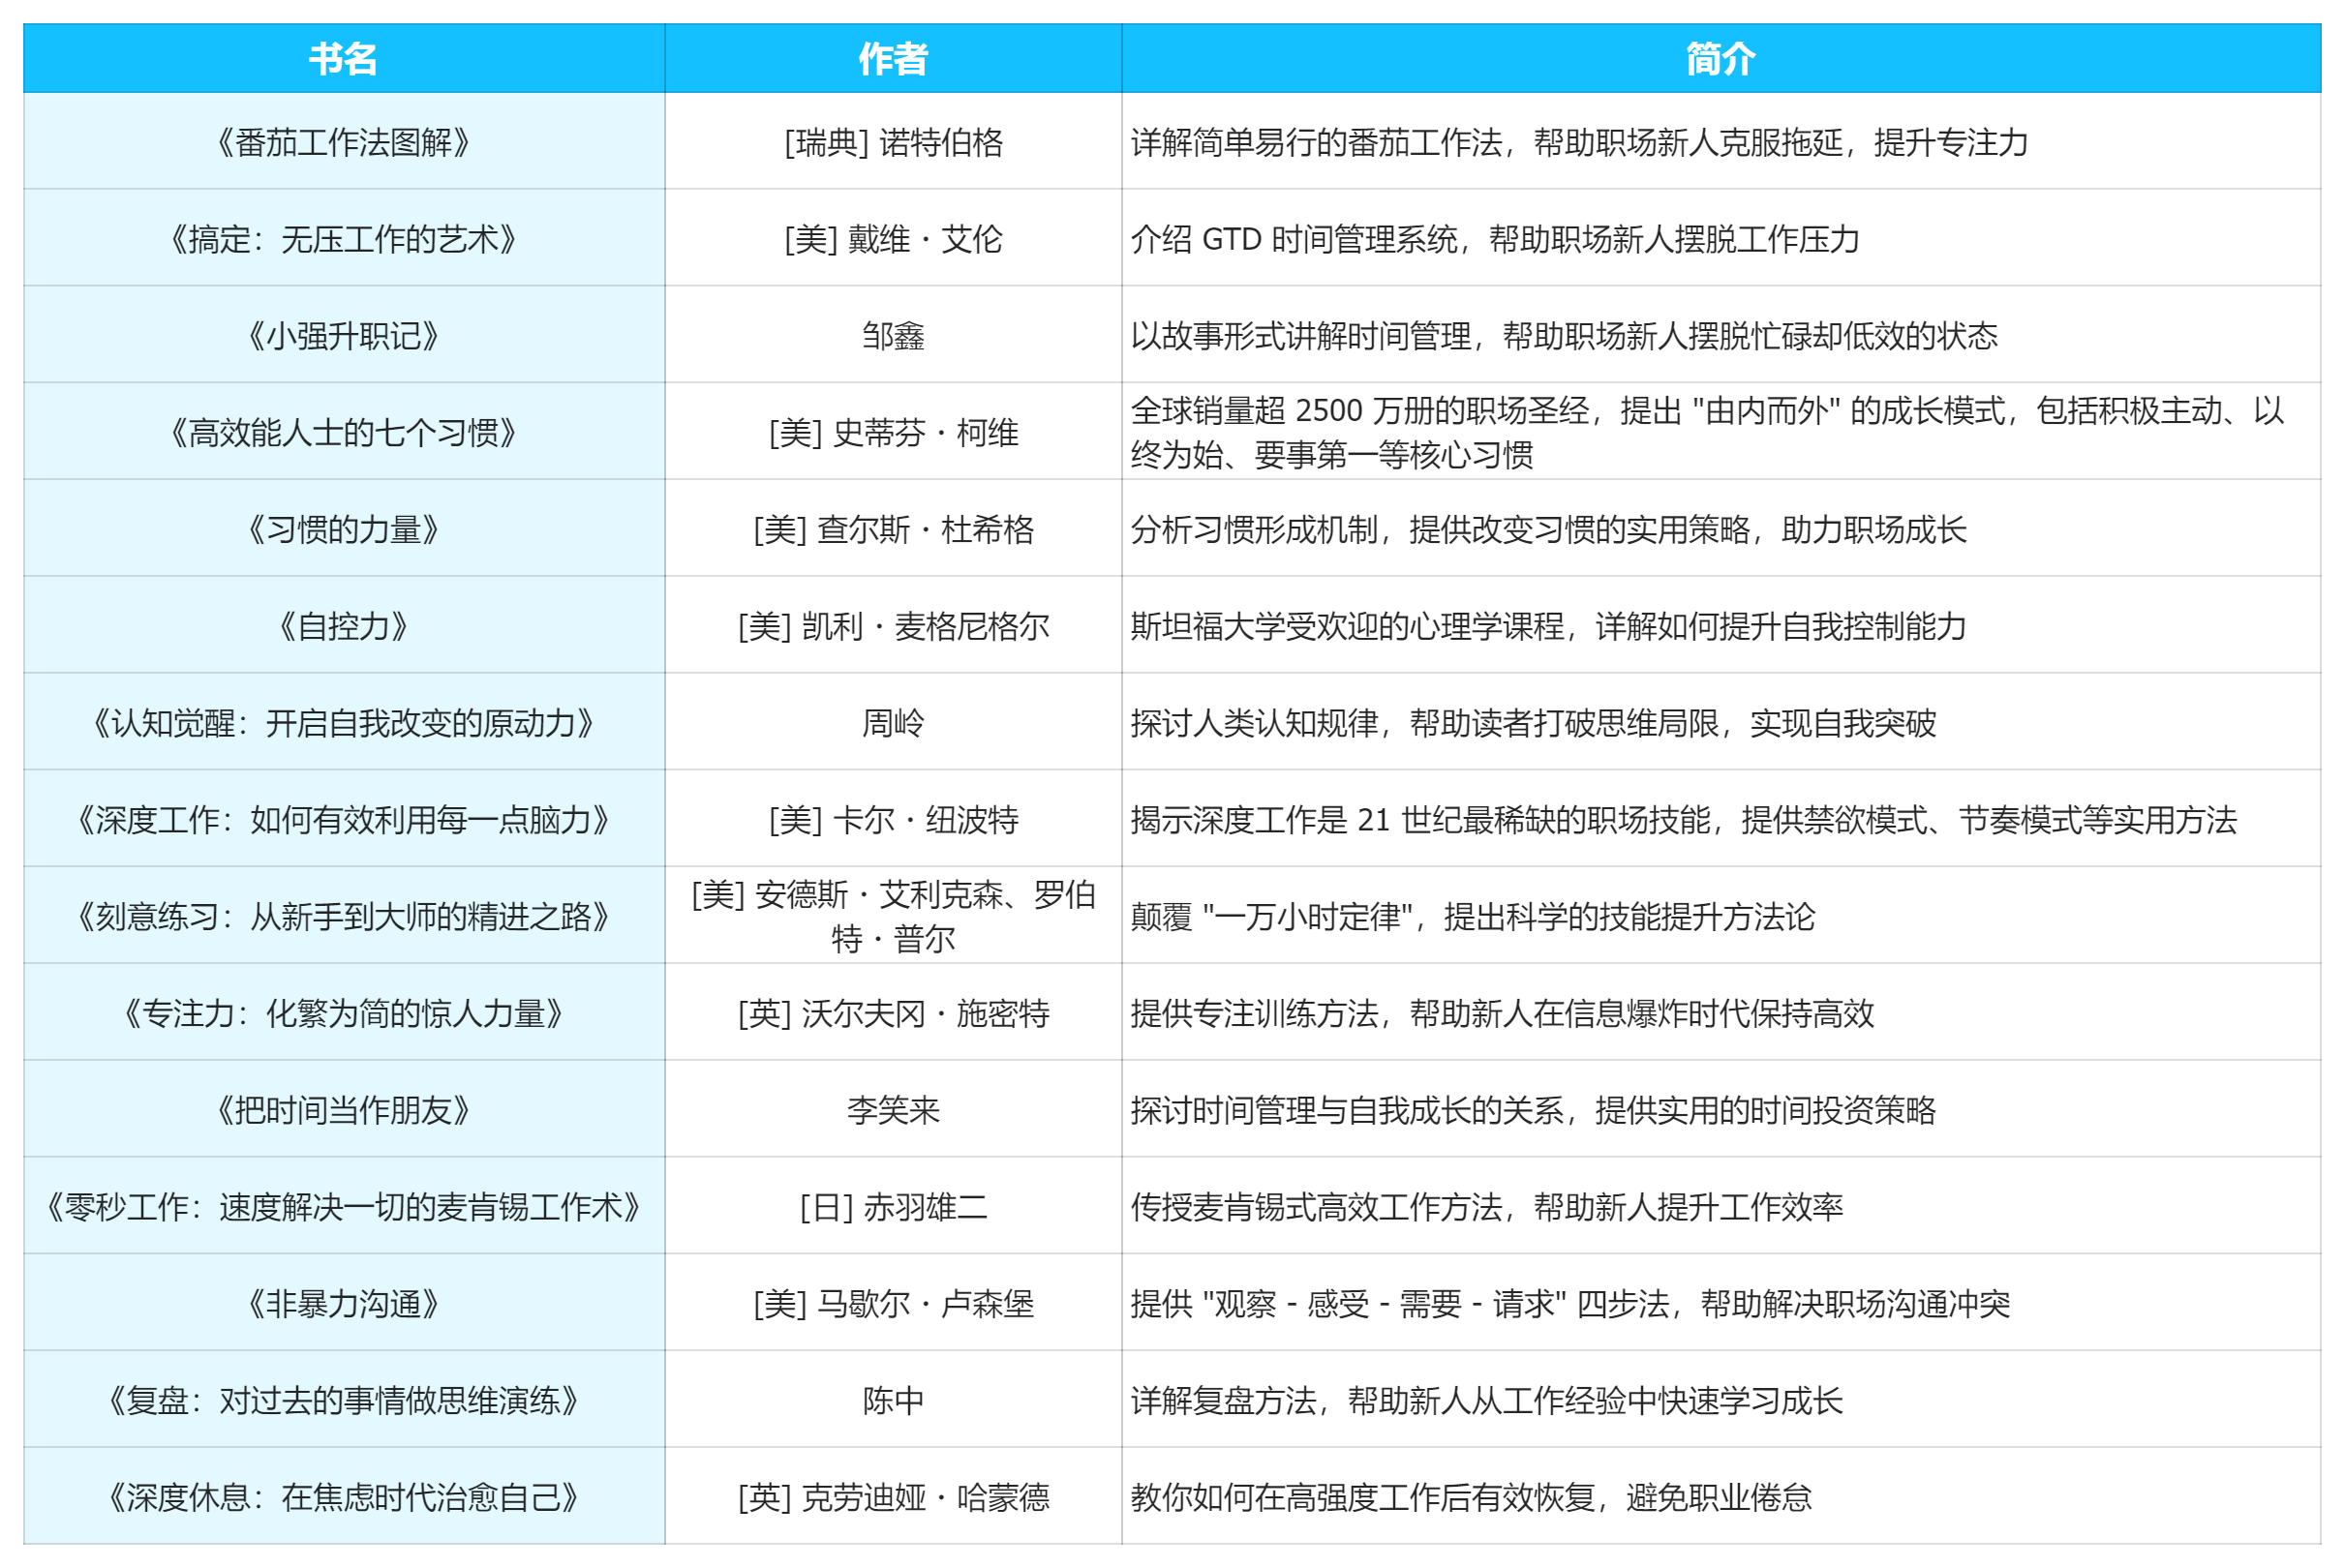Click the 作者 column header
Screen dimensions: 2345x1568
893,59
